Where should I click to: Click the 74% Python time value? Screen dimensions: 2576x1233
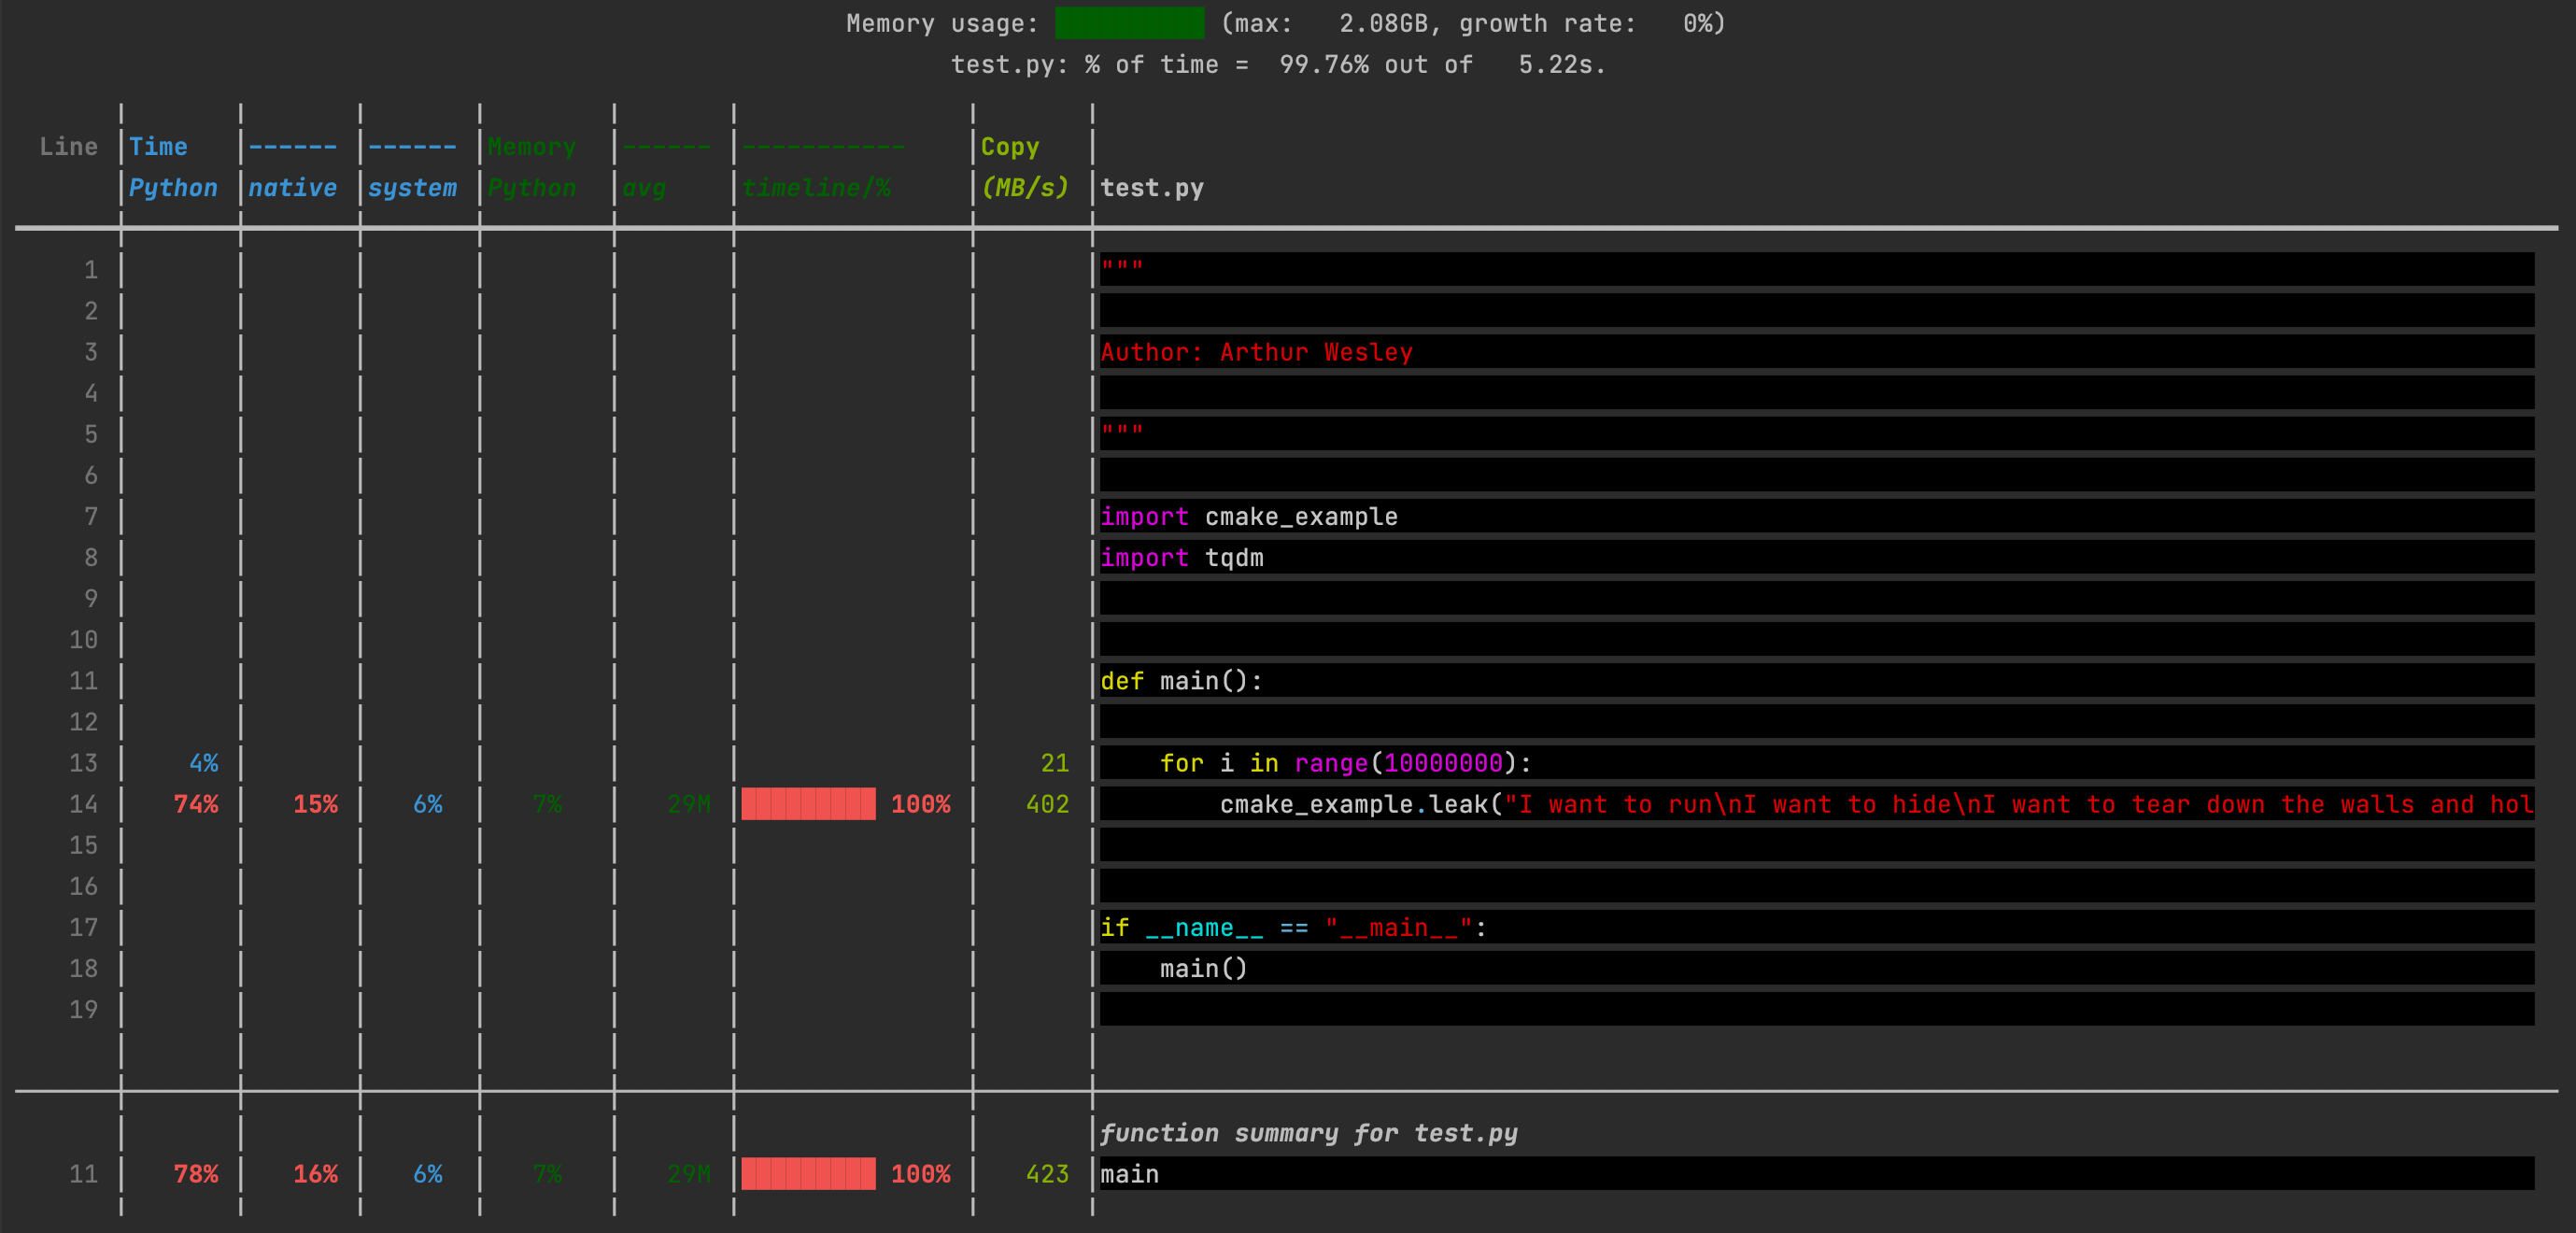196,803
